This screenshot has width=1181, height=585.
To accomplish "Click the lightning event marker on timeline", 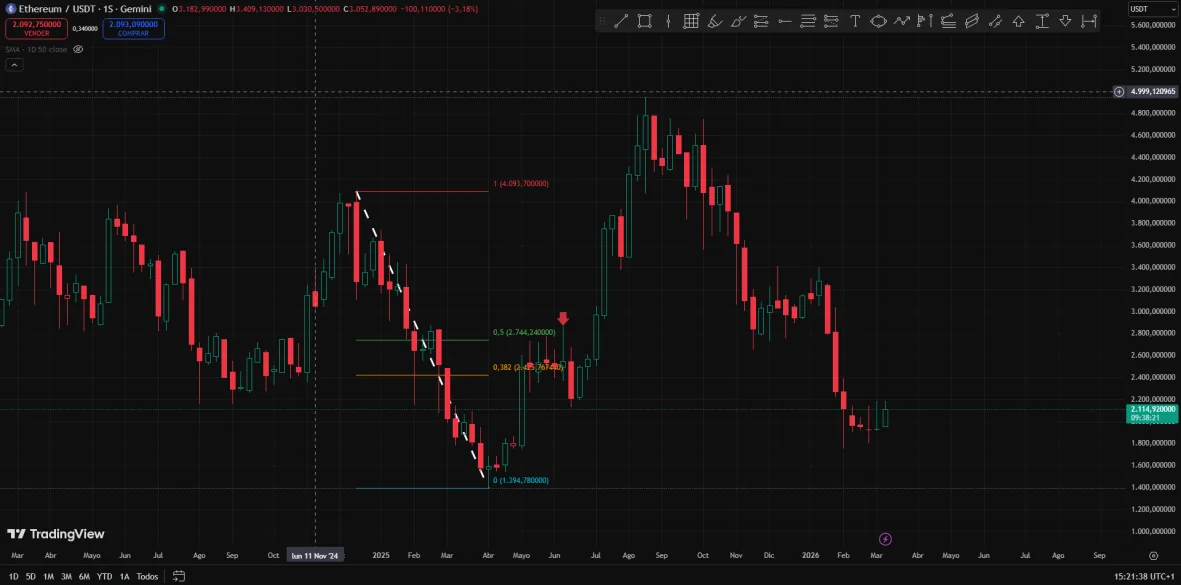I will pos(886,539).
